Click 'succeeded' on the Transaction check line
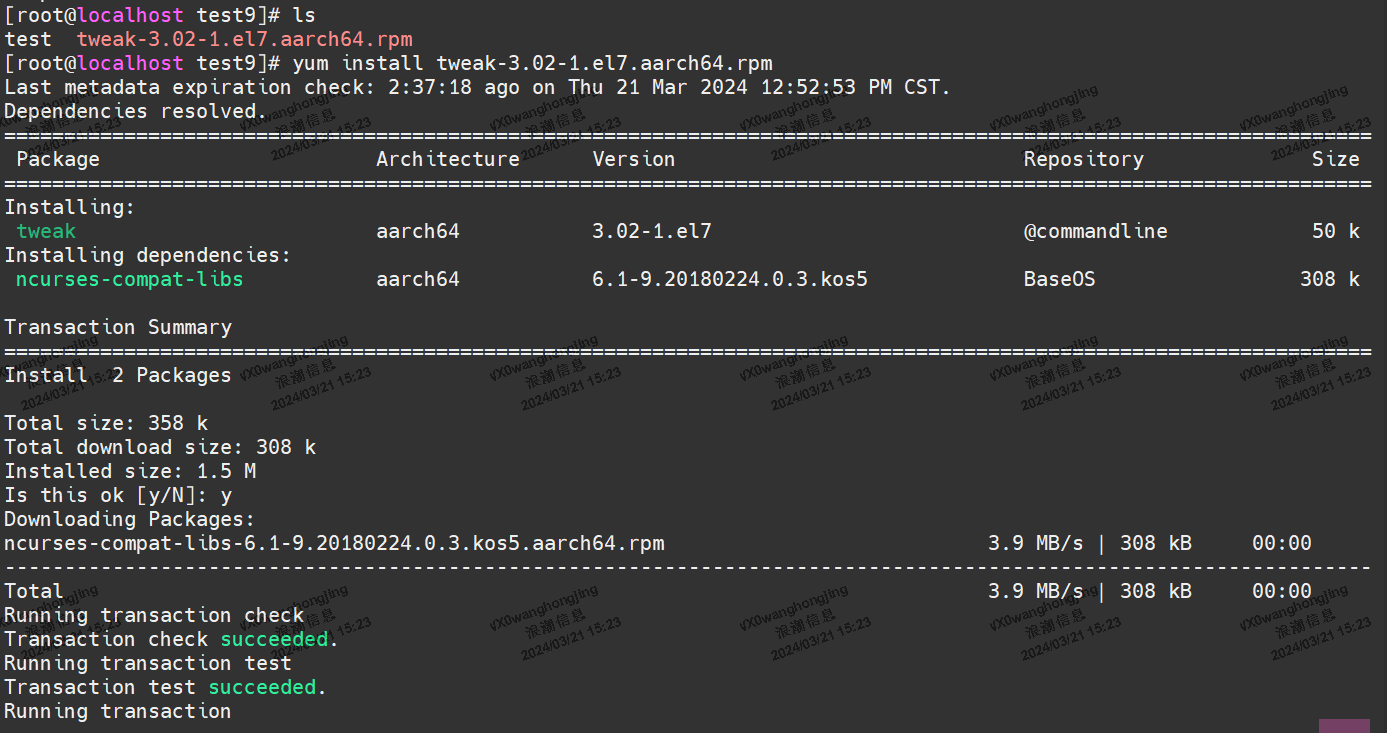The height and width of the screenshot is (733, 1387). click(275, 639)
